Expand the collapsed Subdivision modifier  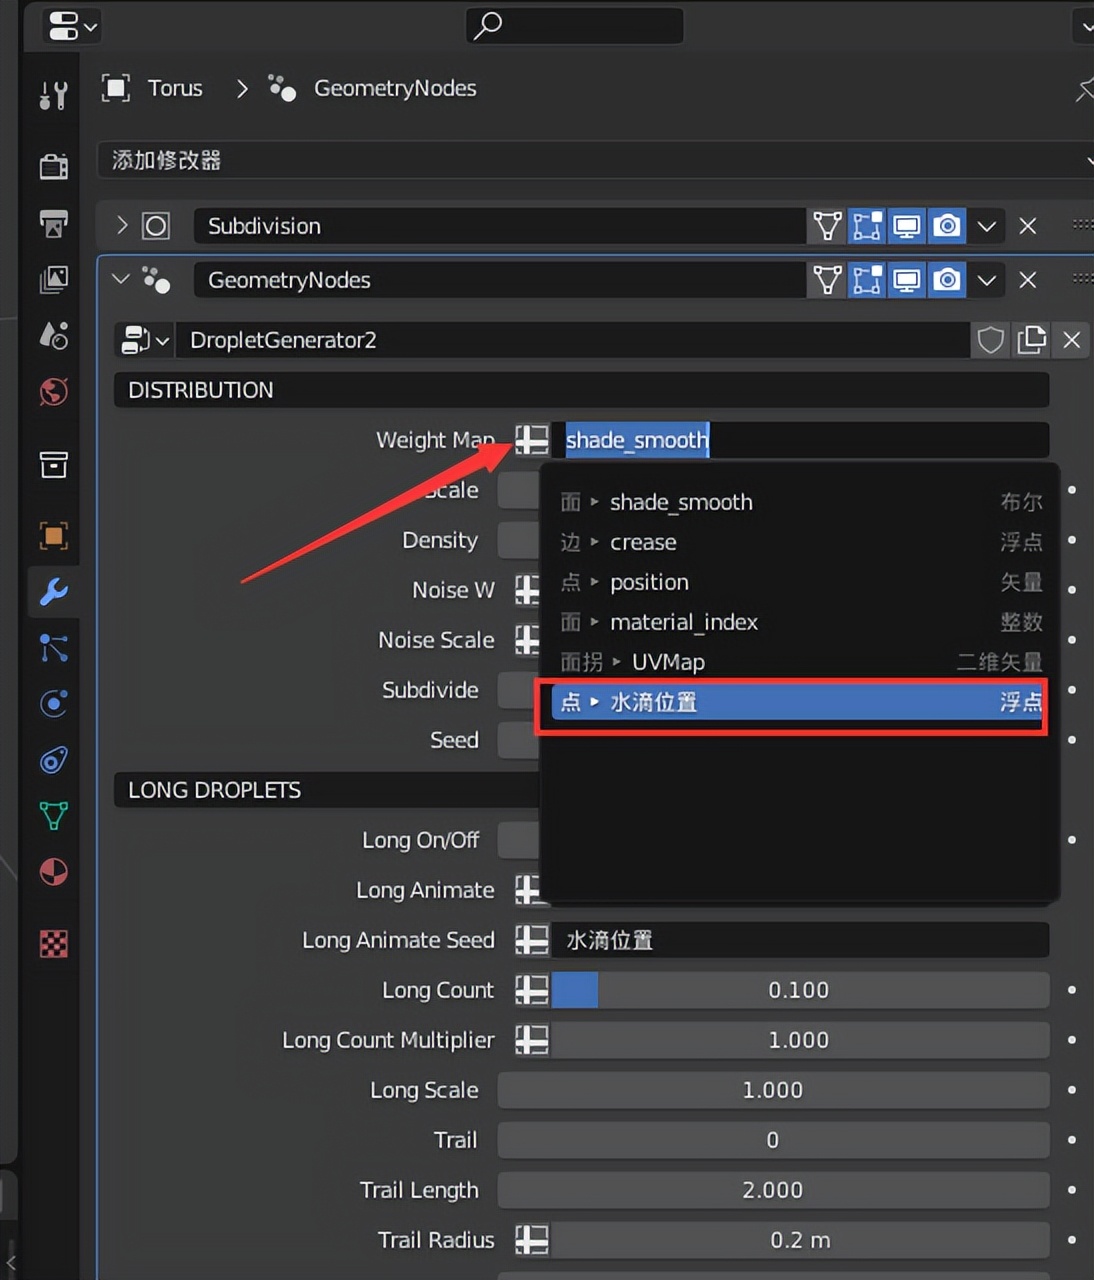(x=120, y=225)
